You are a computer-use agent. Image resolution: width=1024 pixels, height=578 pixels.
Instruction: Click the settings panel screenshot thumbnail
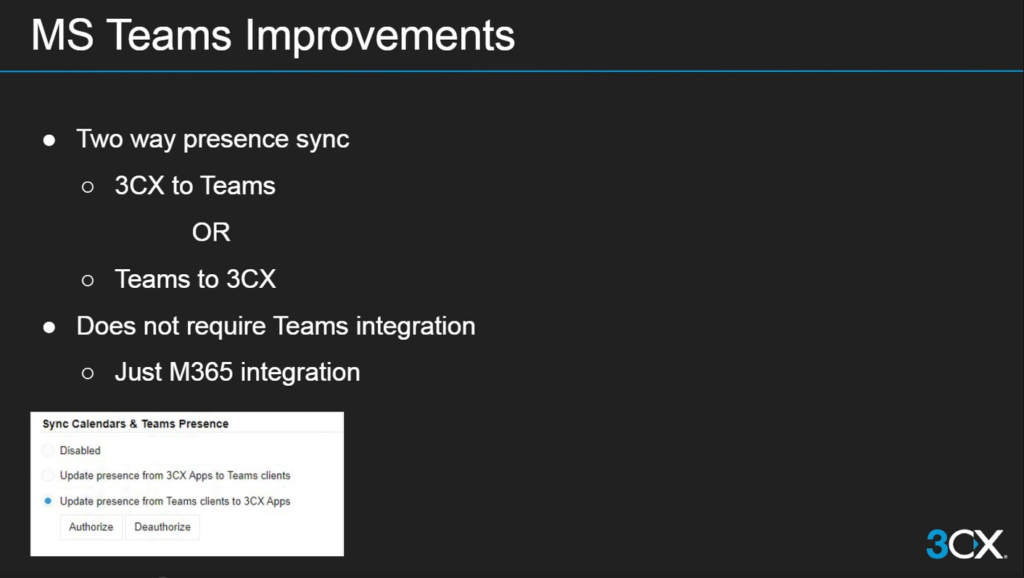coord(187,484)
